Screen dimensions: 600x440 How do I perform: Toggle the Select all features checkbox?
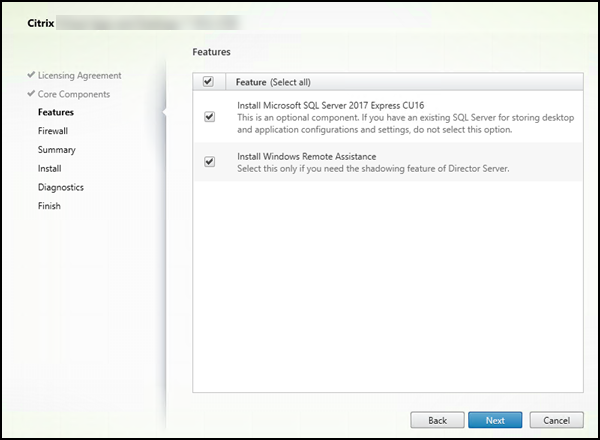tap(208, 82)
